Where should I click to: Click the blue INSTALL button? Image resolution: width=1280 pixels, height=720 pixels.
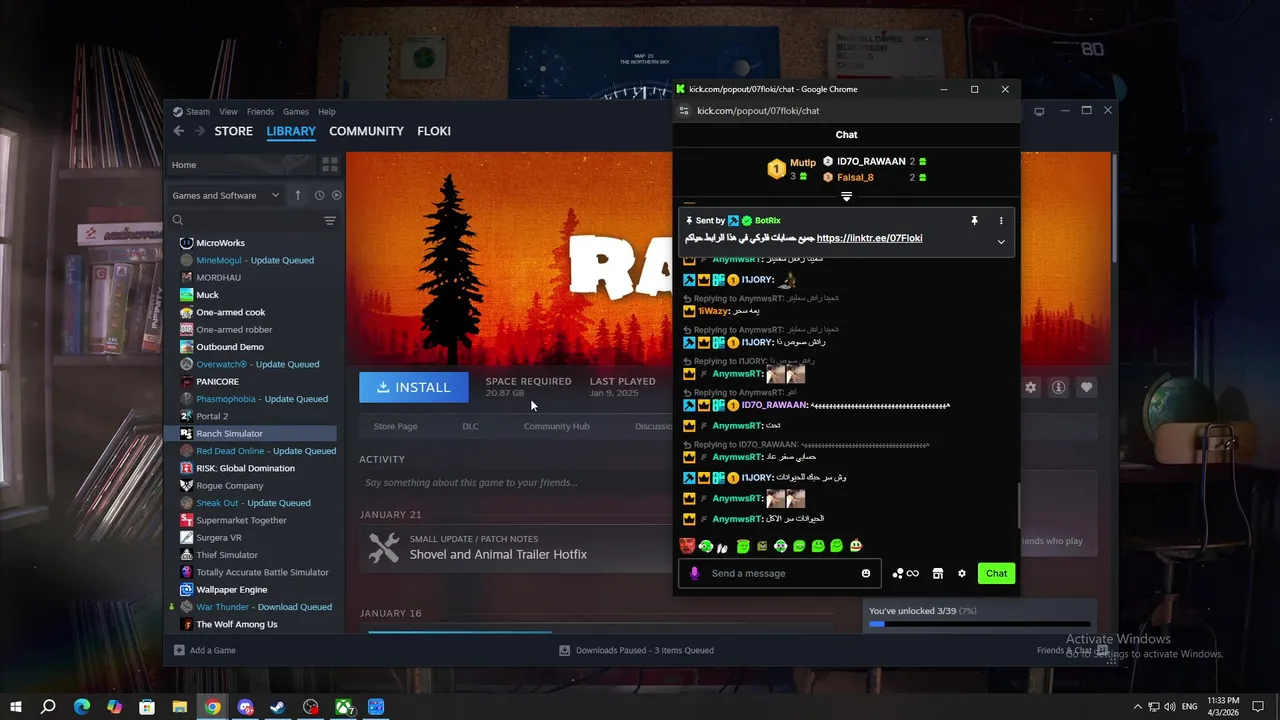[414, 387]
